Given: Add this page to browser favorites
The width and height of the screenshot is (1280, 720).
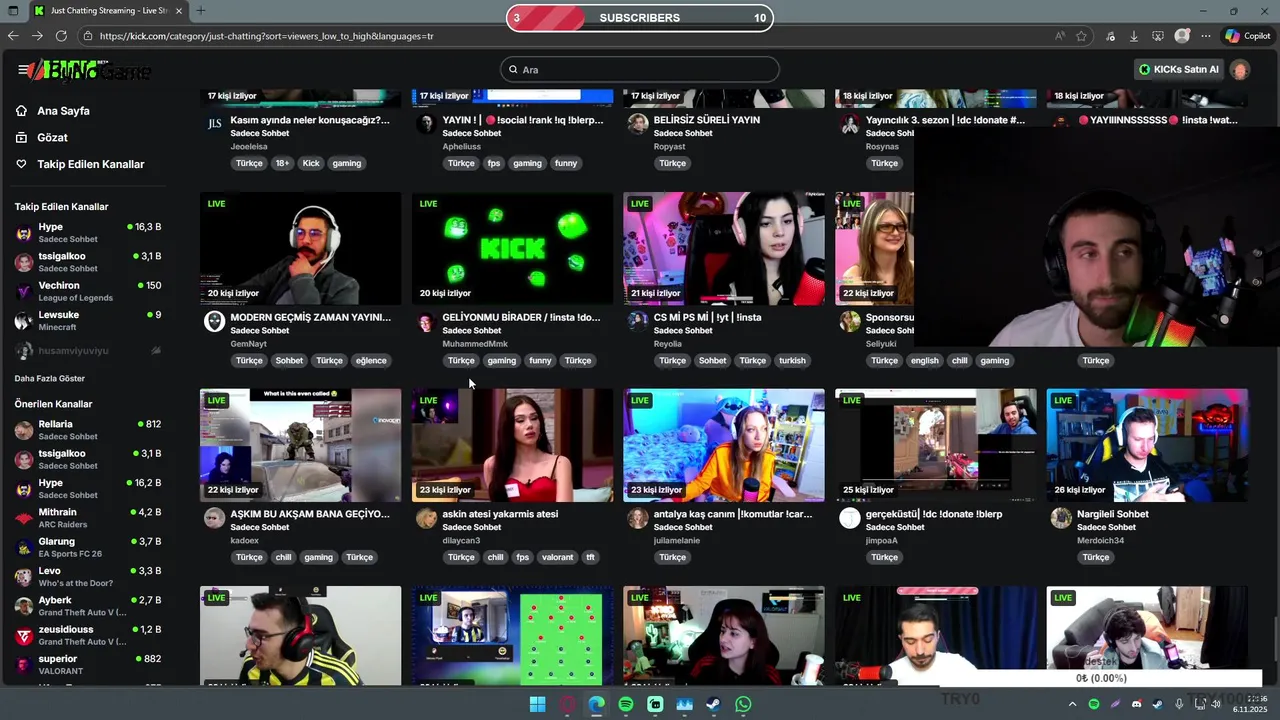Looking at the screenshot, I should [x=1081, y=36].
